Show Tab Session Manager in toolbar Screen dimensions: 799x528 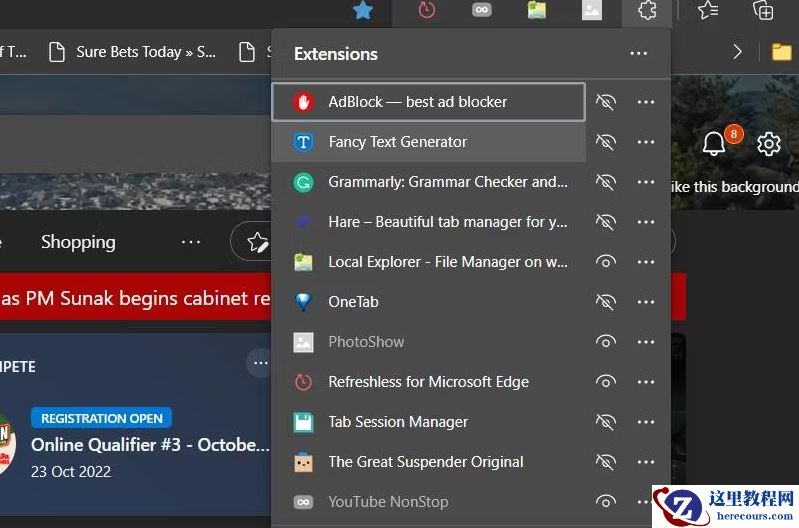[x=606, y=422]
